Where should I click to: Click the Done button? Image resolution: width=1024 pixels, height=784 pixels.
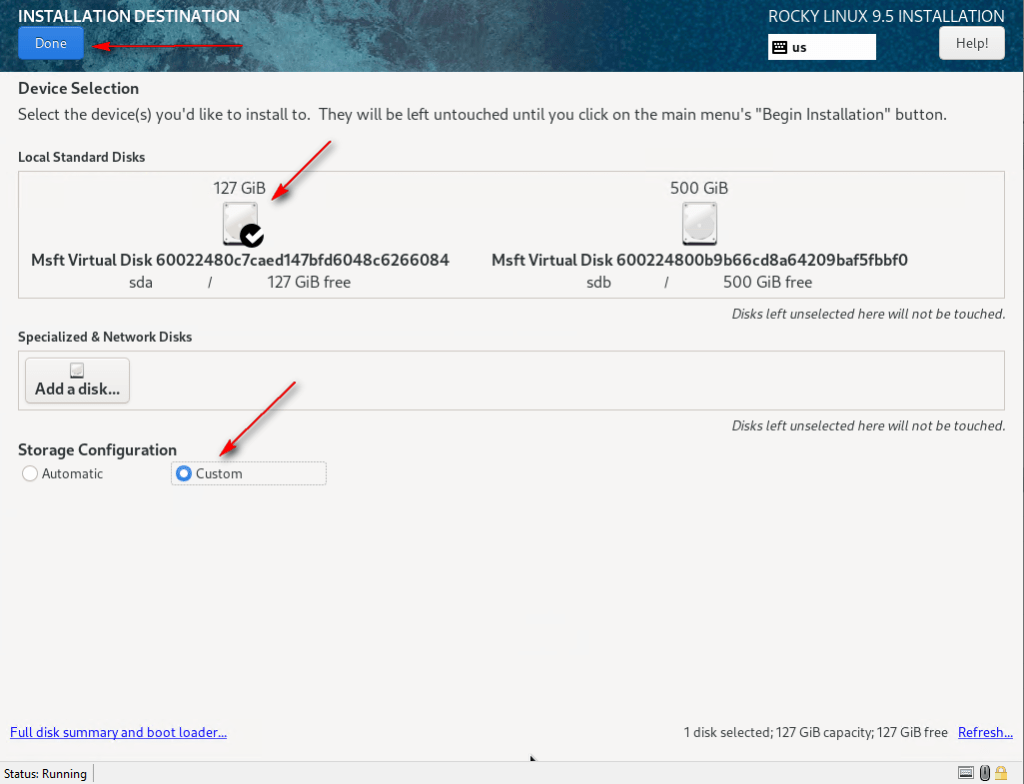[x=50, y=43]
